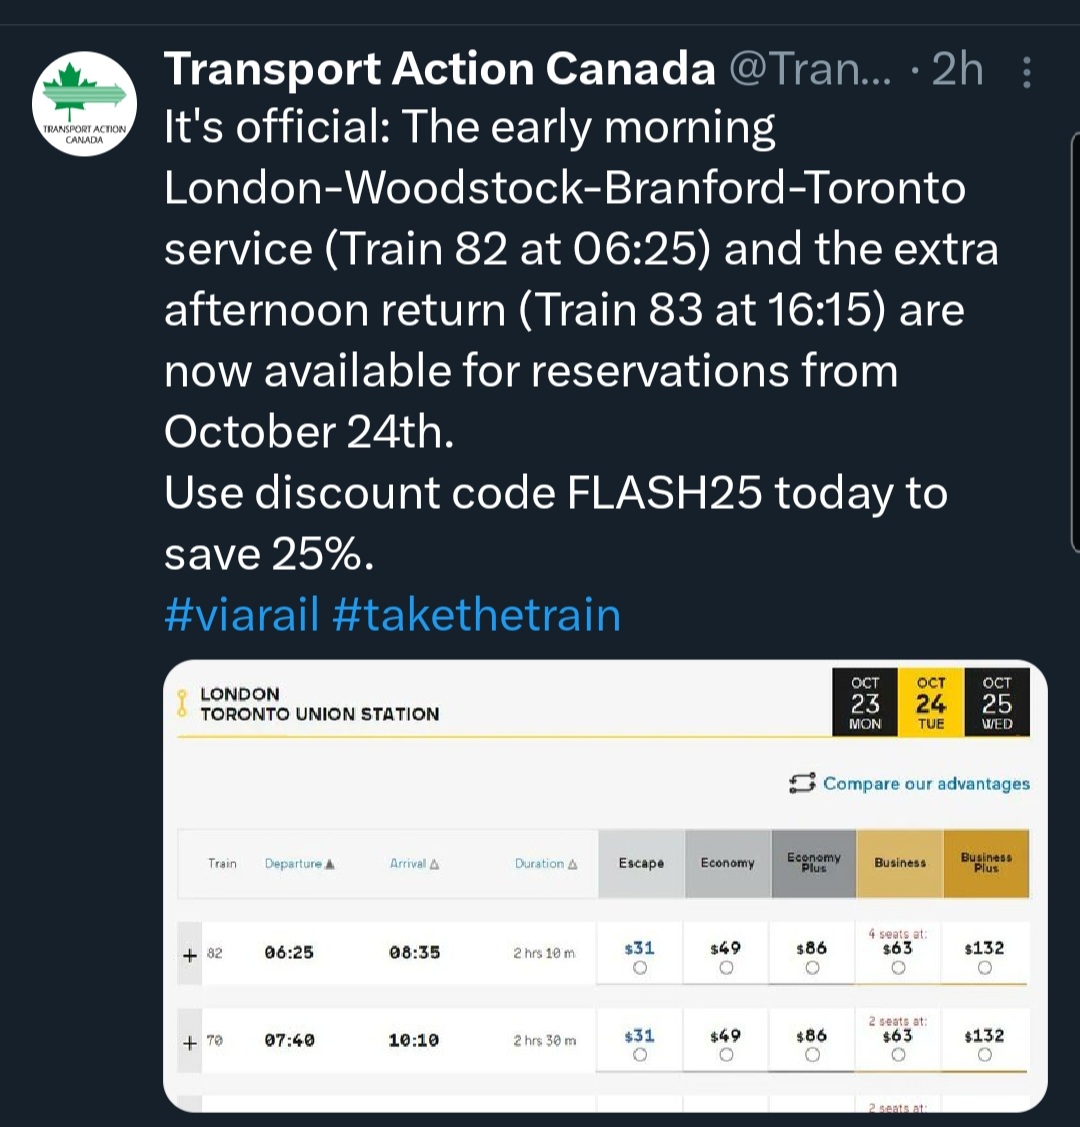Open the tweet's three-dot more options menu

pyautogui.click(x=1026, y=72)
